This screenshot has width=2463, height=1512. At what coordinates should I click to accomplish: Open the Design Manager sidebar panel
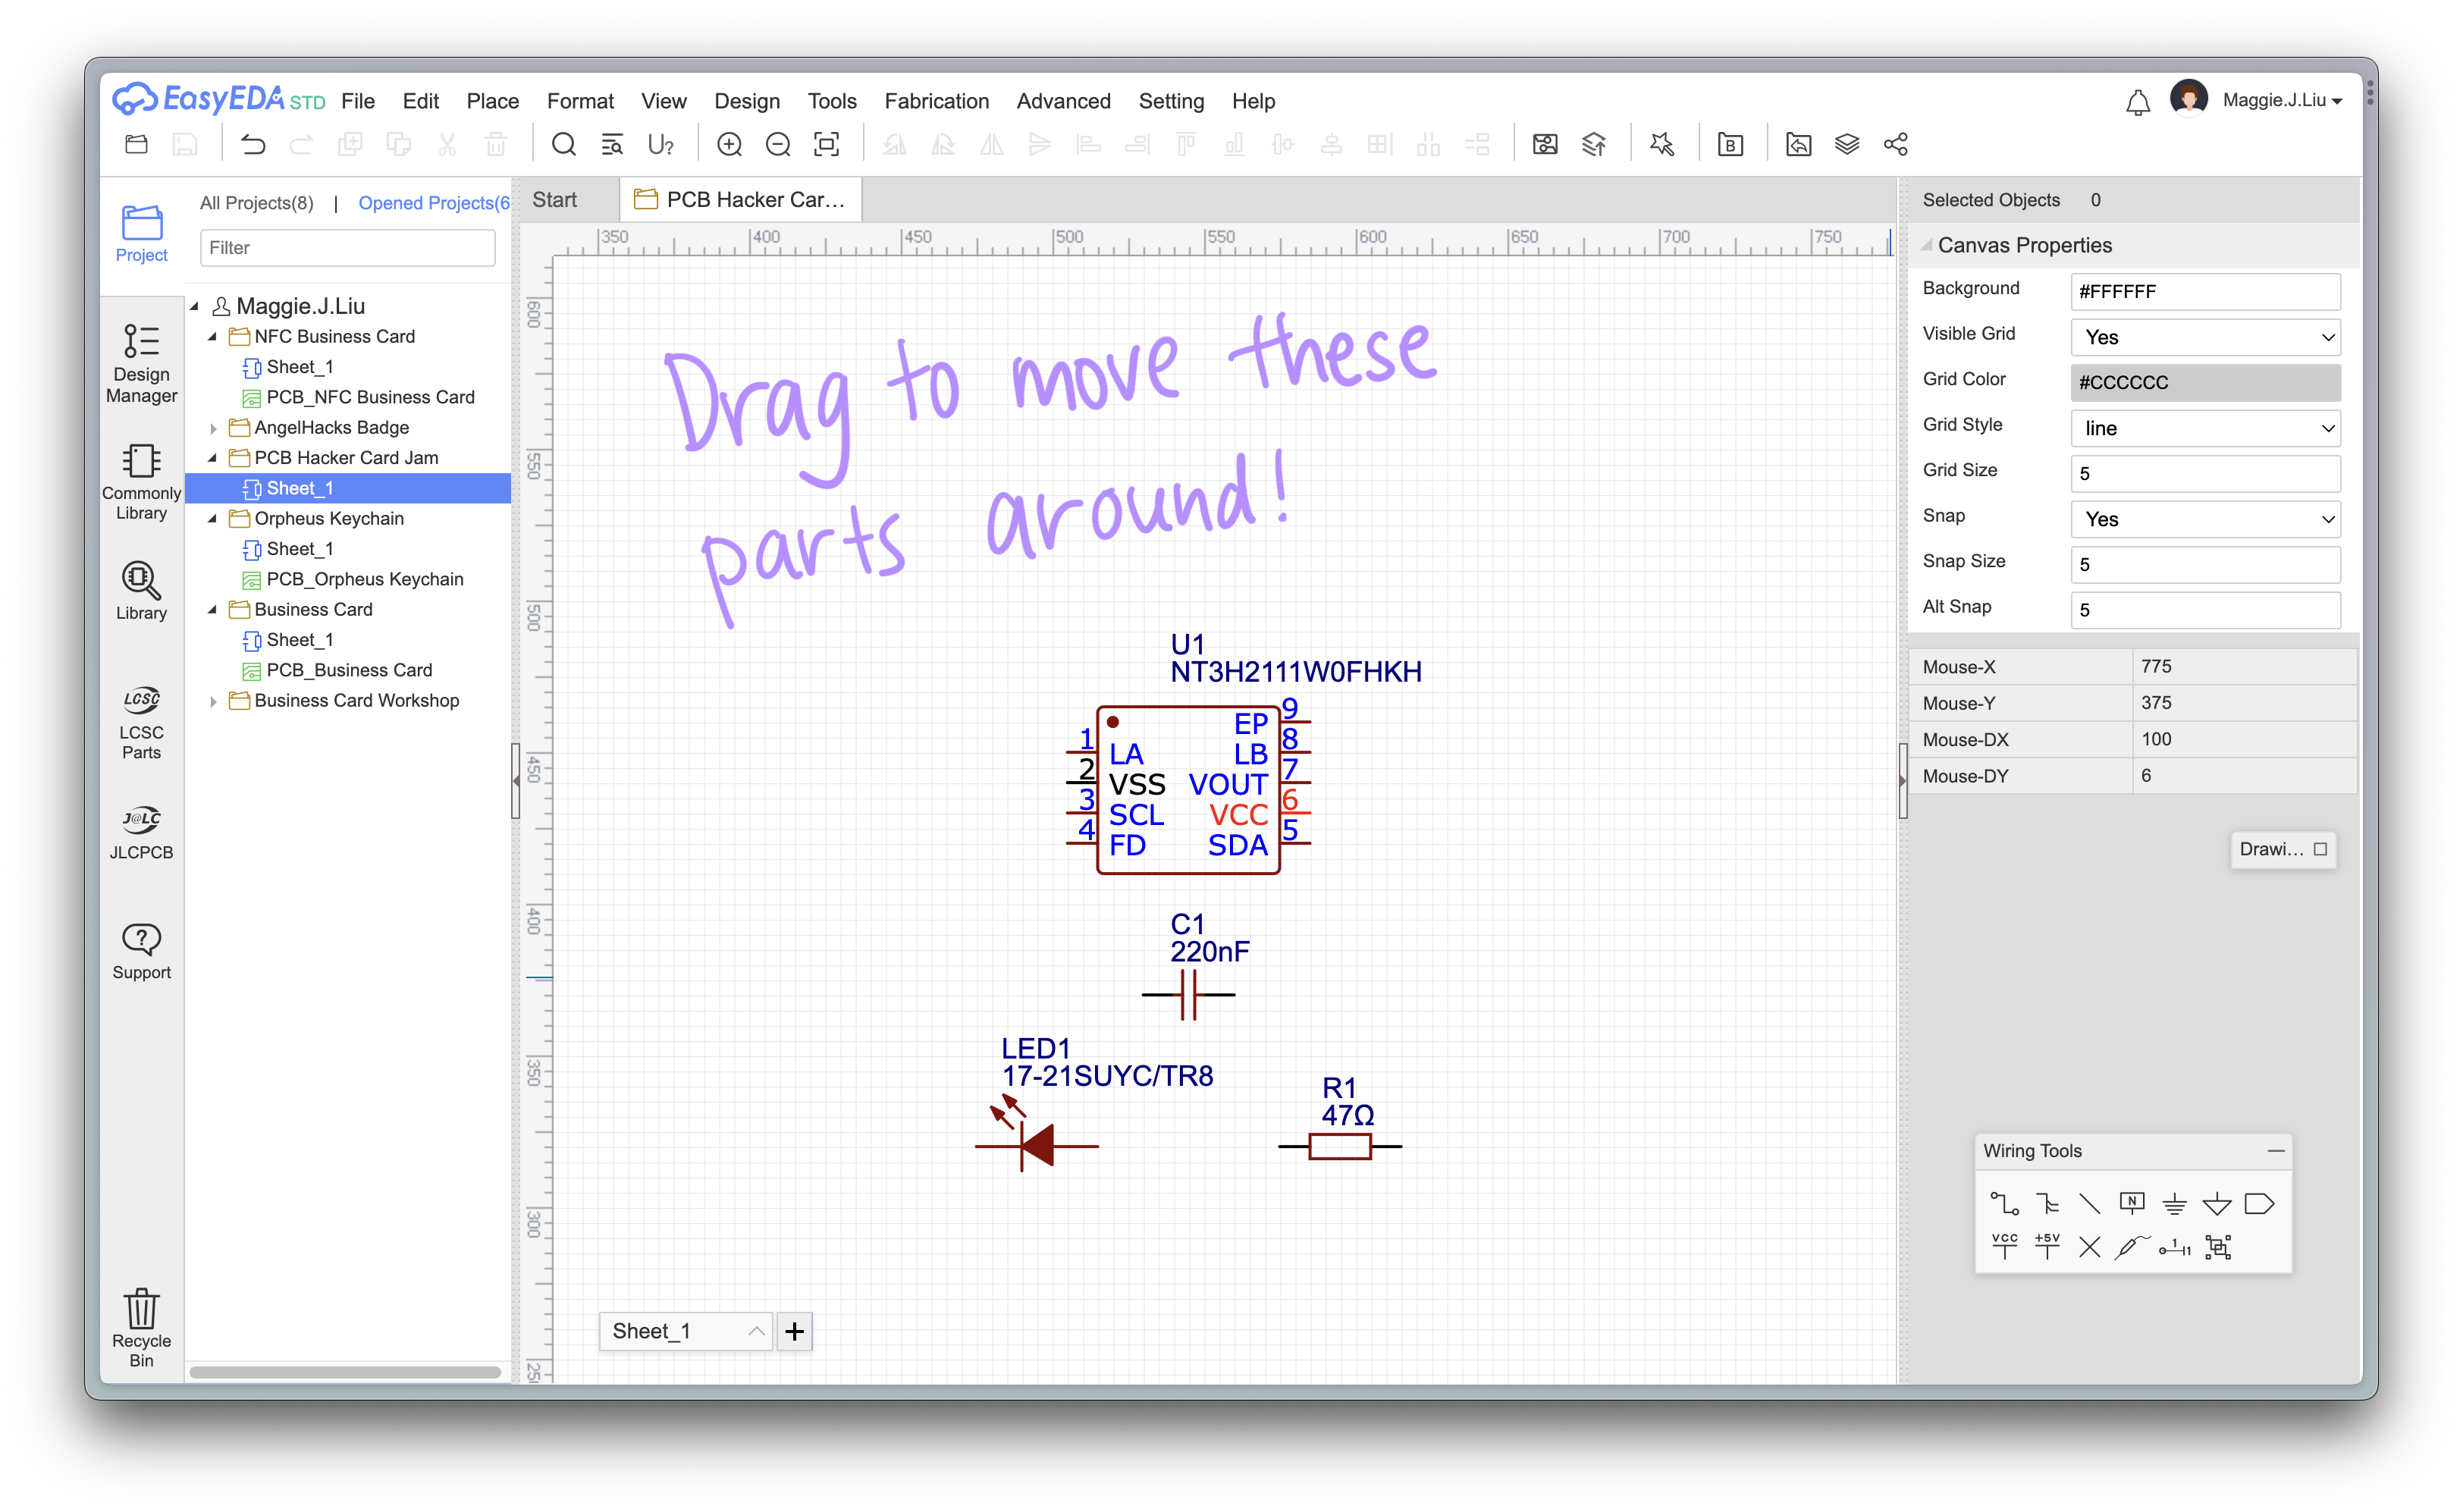[x=141, y=362]
